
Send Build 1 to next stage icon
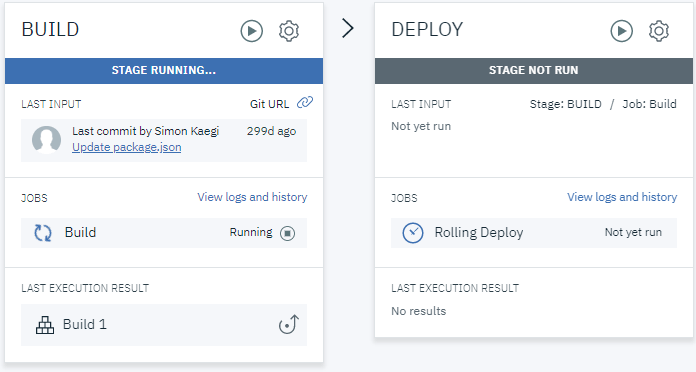(x=289, y=324)
